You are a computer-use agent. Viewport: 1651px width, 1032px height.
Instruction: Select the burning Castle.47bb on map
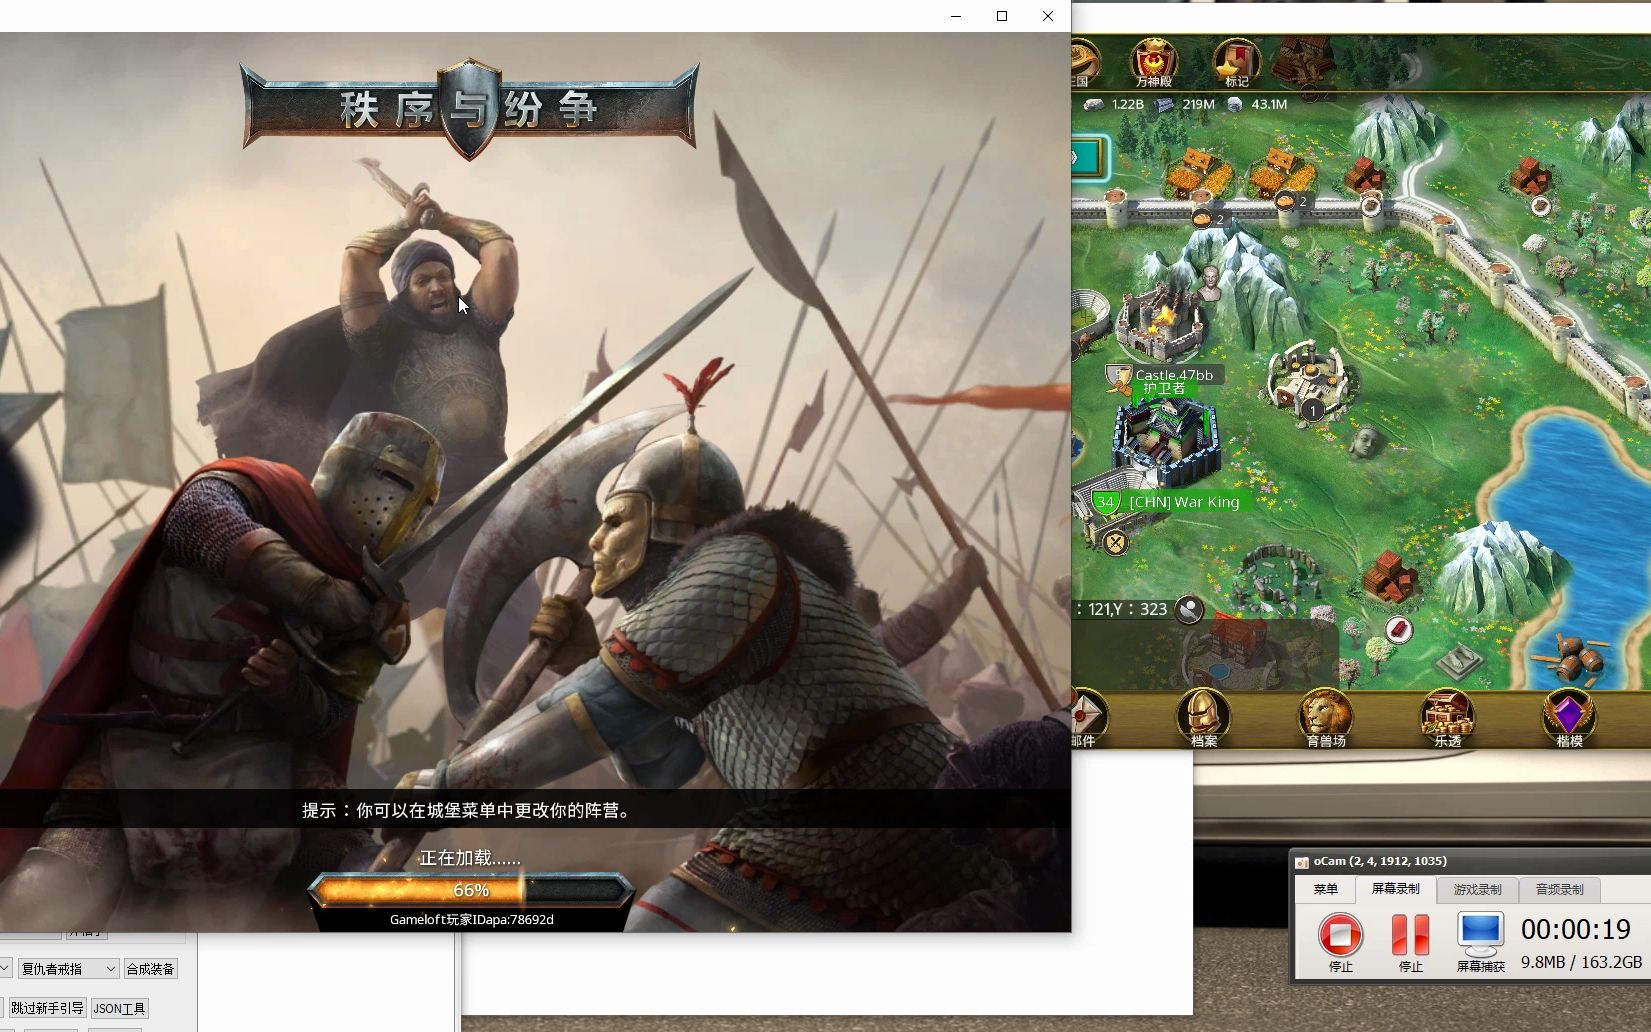tap(1163, 320)
